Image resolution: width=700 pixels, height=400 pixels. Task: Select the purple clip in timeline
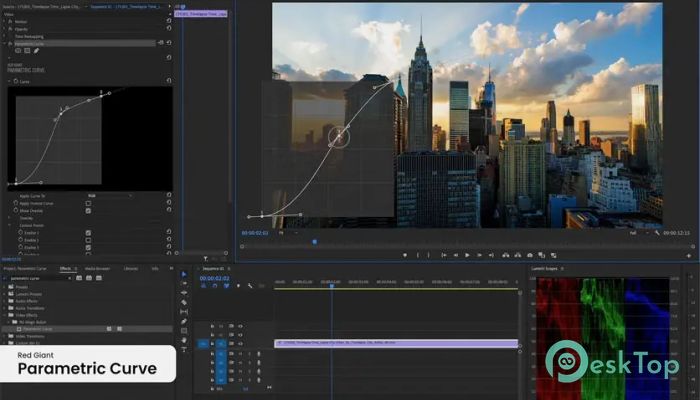click(x=396, y=343)
